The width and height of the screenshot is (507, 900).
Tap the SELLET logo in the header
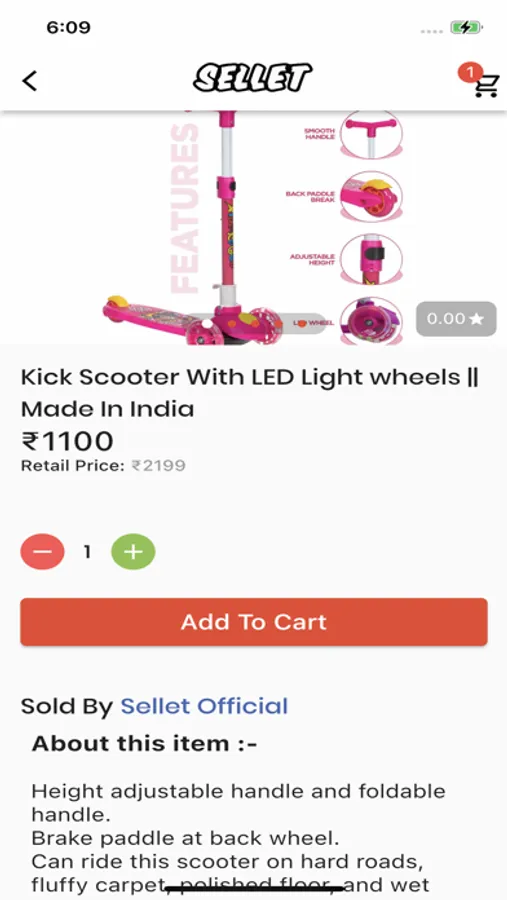click(x=253, y=78)
